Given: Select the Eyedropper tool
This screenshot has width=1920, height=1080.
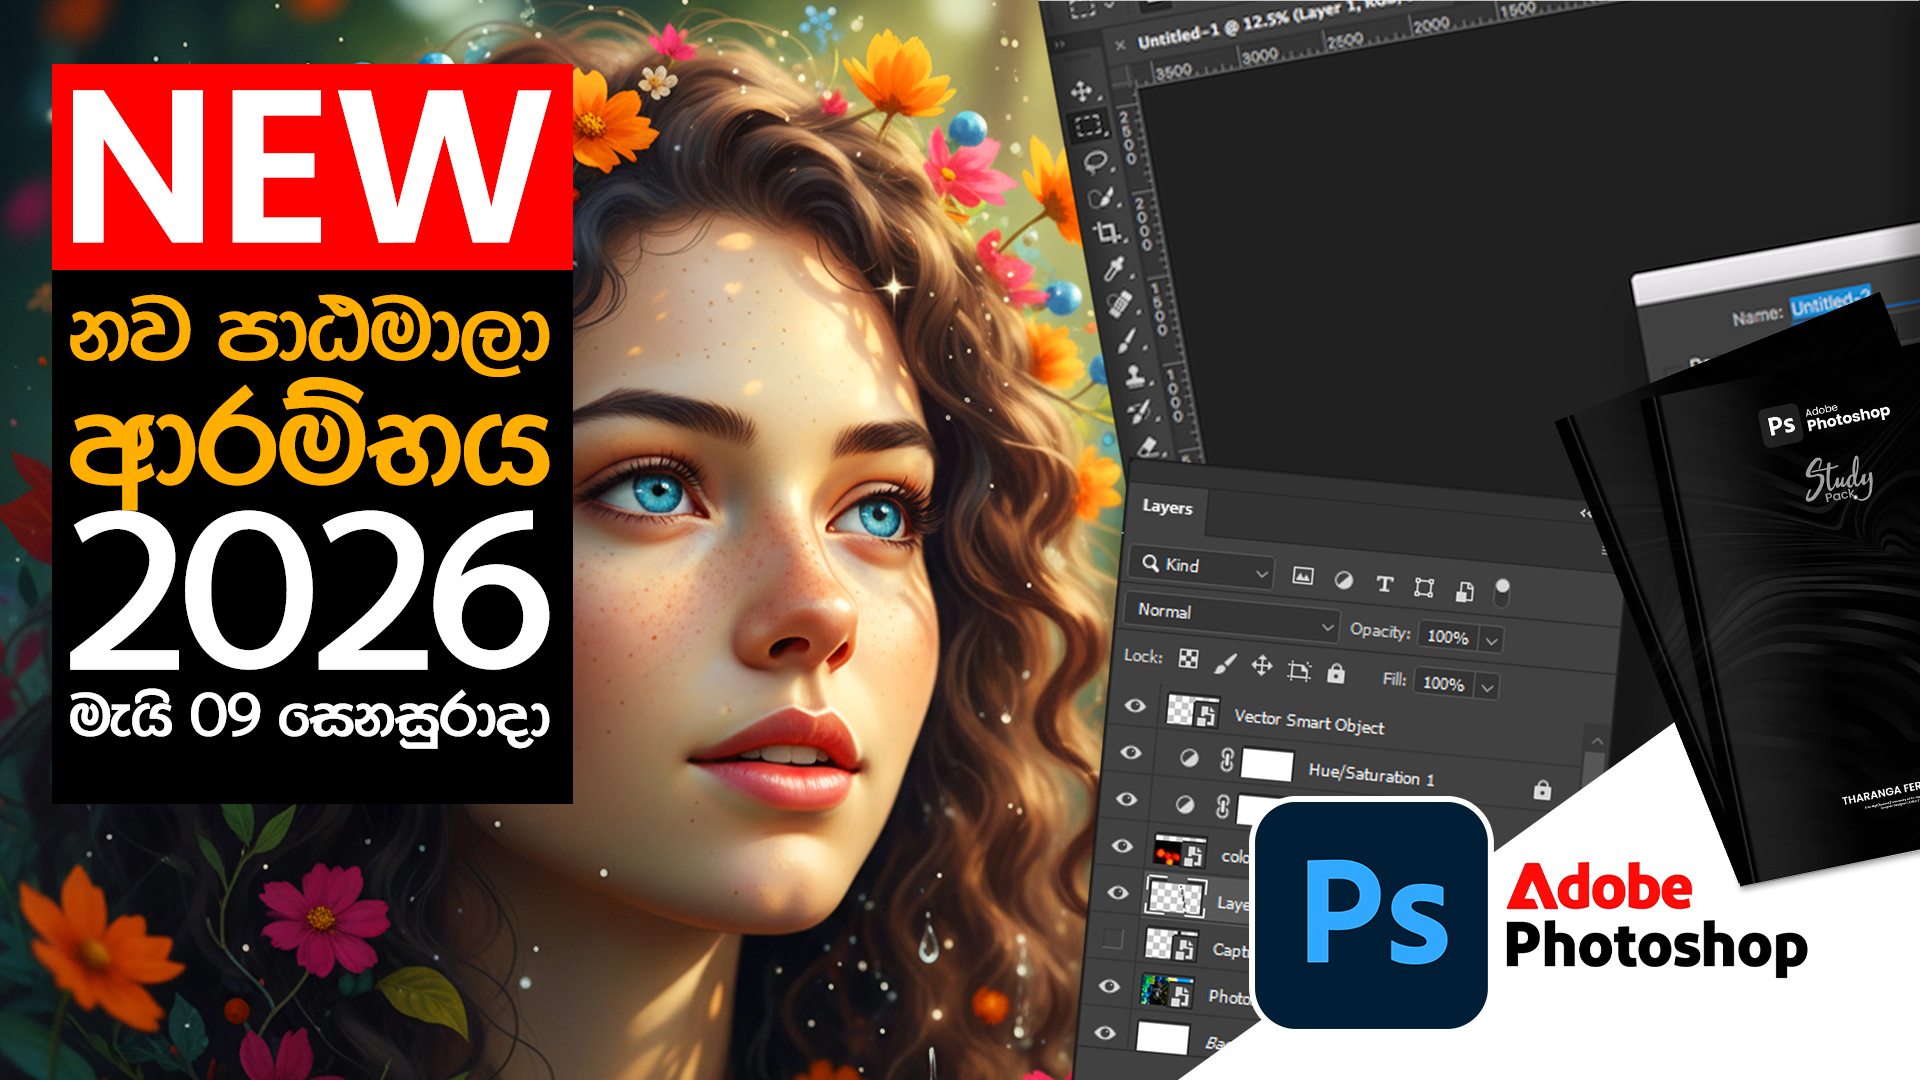Looking at the screenshot, I should coord(1113,268).
